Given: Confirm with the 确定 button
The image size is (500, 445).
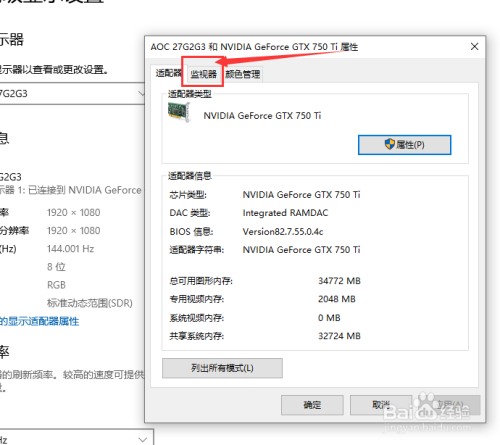Looking at the screenshot, I should (312, 405).
